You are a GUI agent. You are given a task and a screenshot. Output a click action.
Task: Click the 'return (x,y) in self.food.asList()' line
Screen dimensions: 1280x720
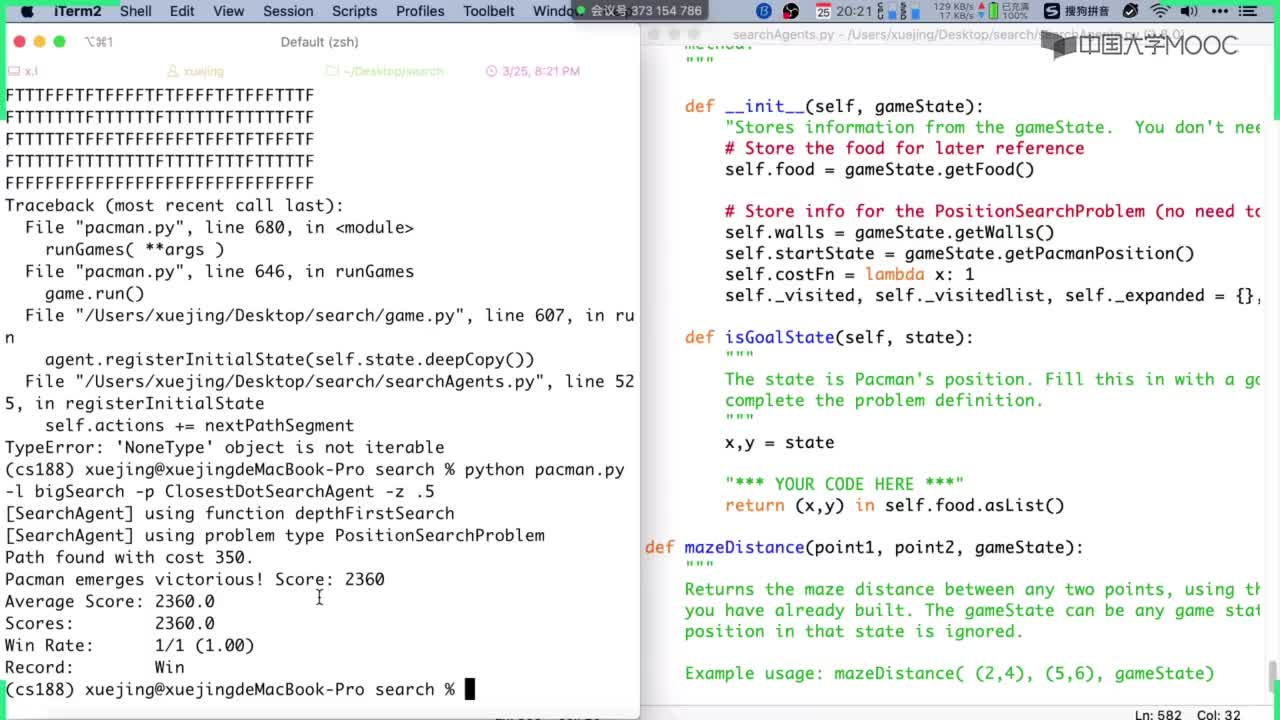[x=894, y=505]
